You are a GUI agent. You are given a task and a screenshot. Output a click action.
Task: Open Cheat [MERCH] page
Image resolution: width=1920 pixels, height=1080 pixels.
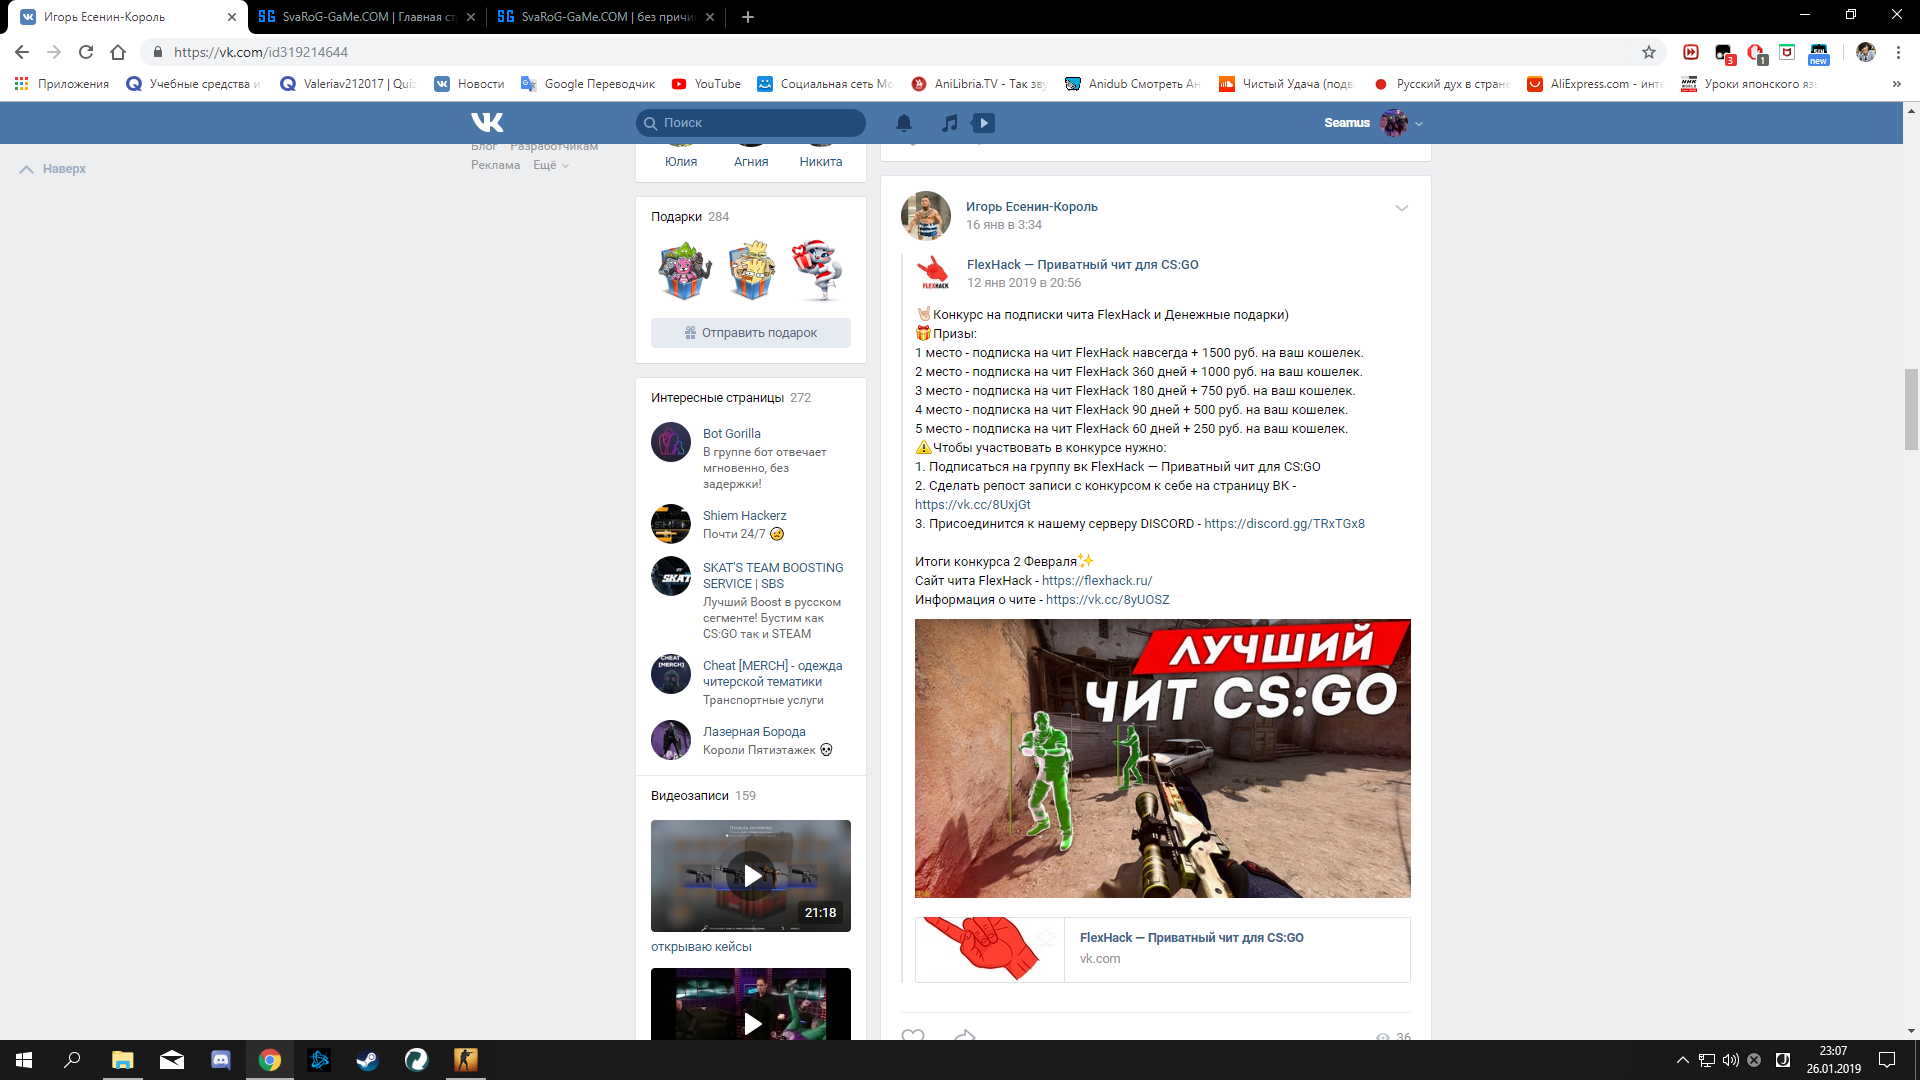tap(772, 674)
